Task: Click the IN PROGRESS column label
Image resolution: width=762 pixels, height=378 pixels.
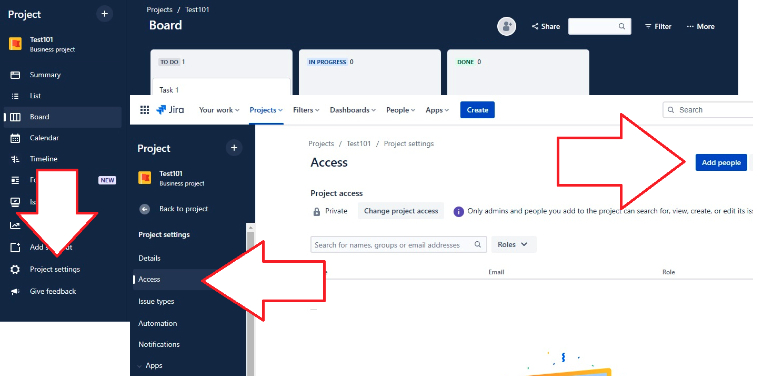Action: (327, 62)
